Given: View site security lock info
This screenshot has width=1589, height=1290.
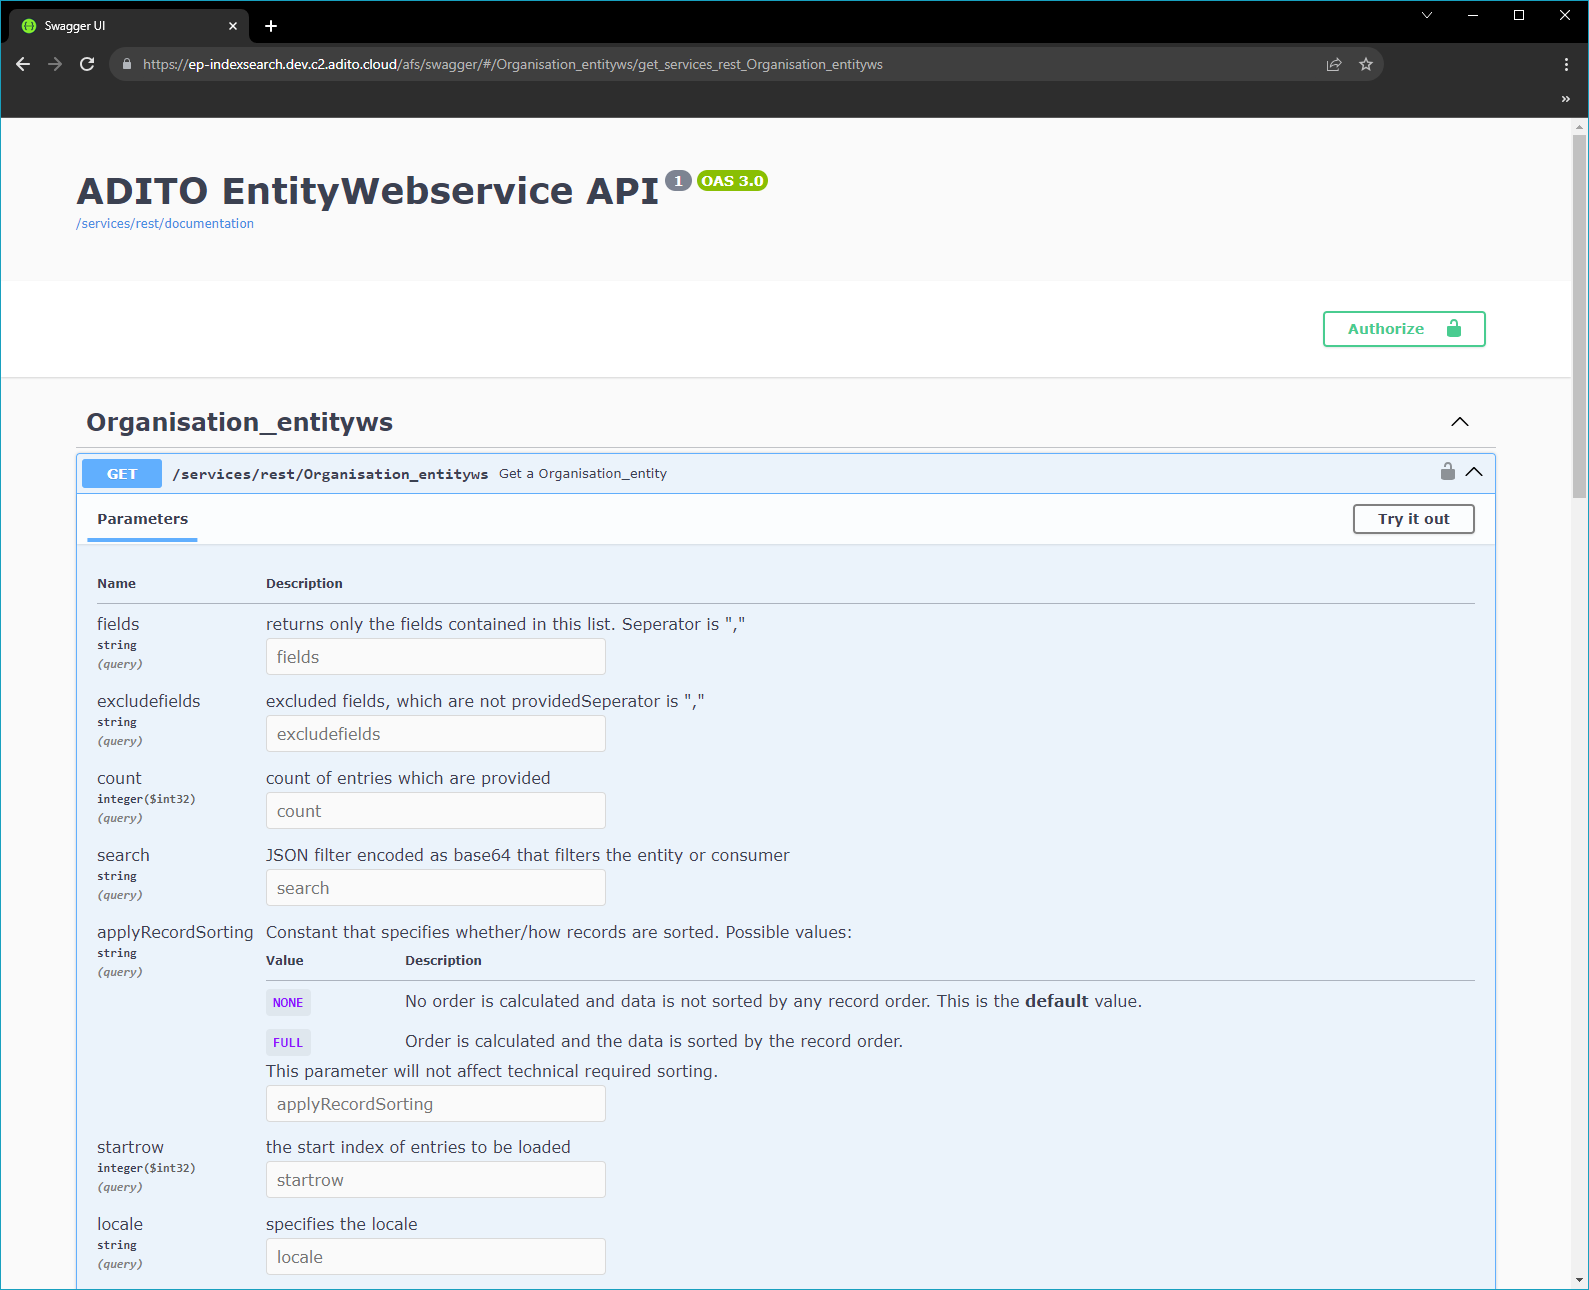Looking at the screenshot, I should point(127,64).
